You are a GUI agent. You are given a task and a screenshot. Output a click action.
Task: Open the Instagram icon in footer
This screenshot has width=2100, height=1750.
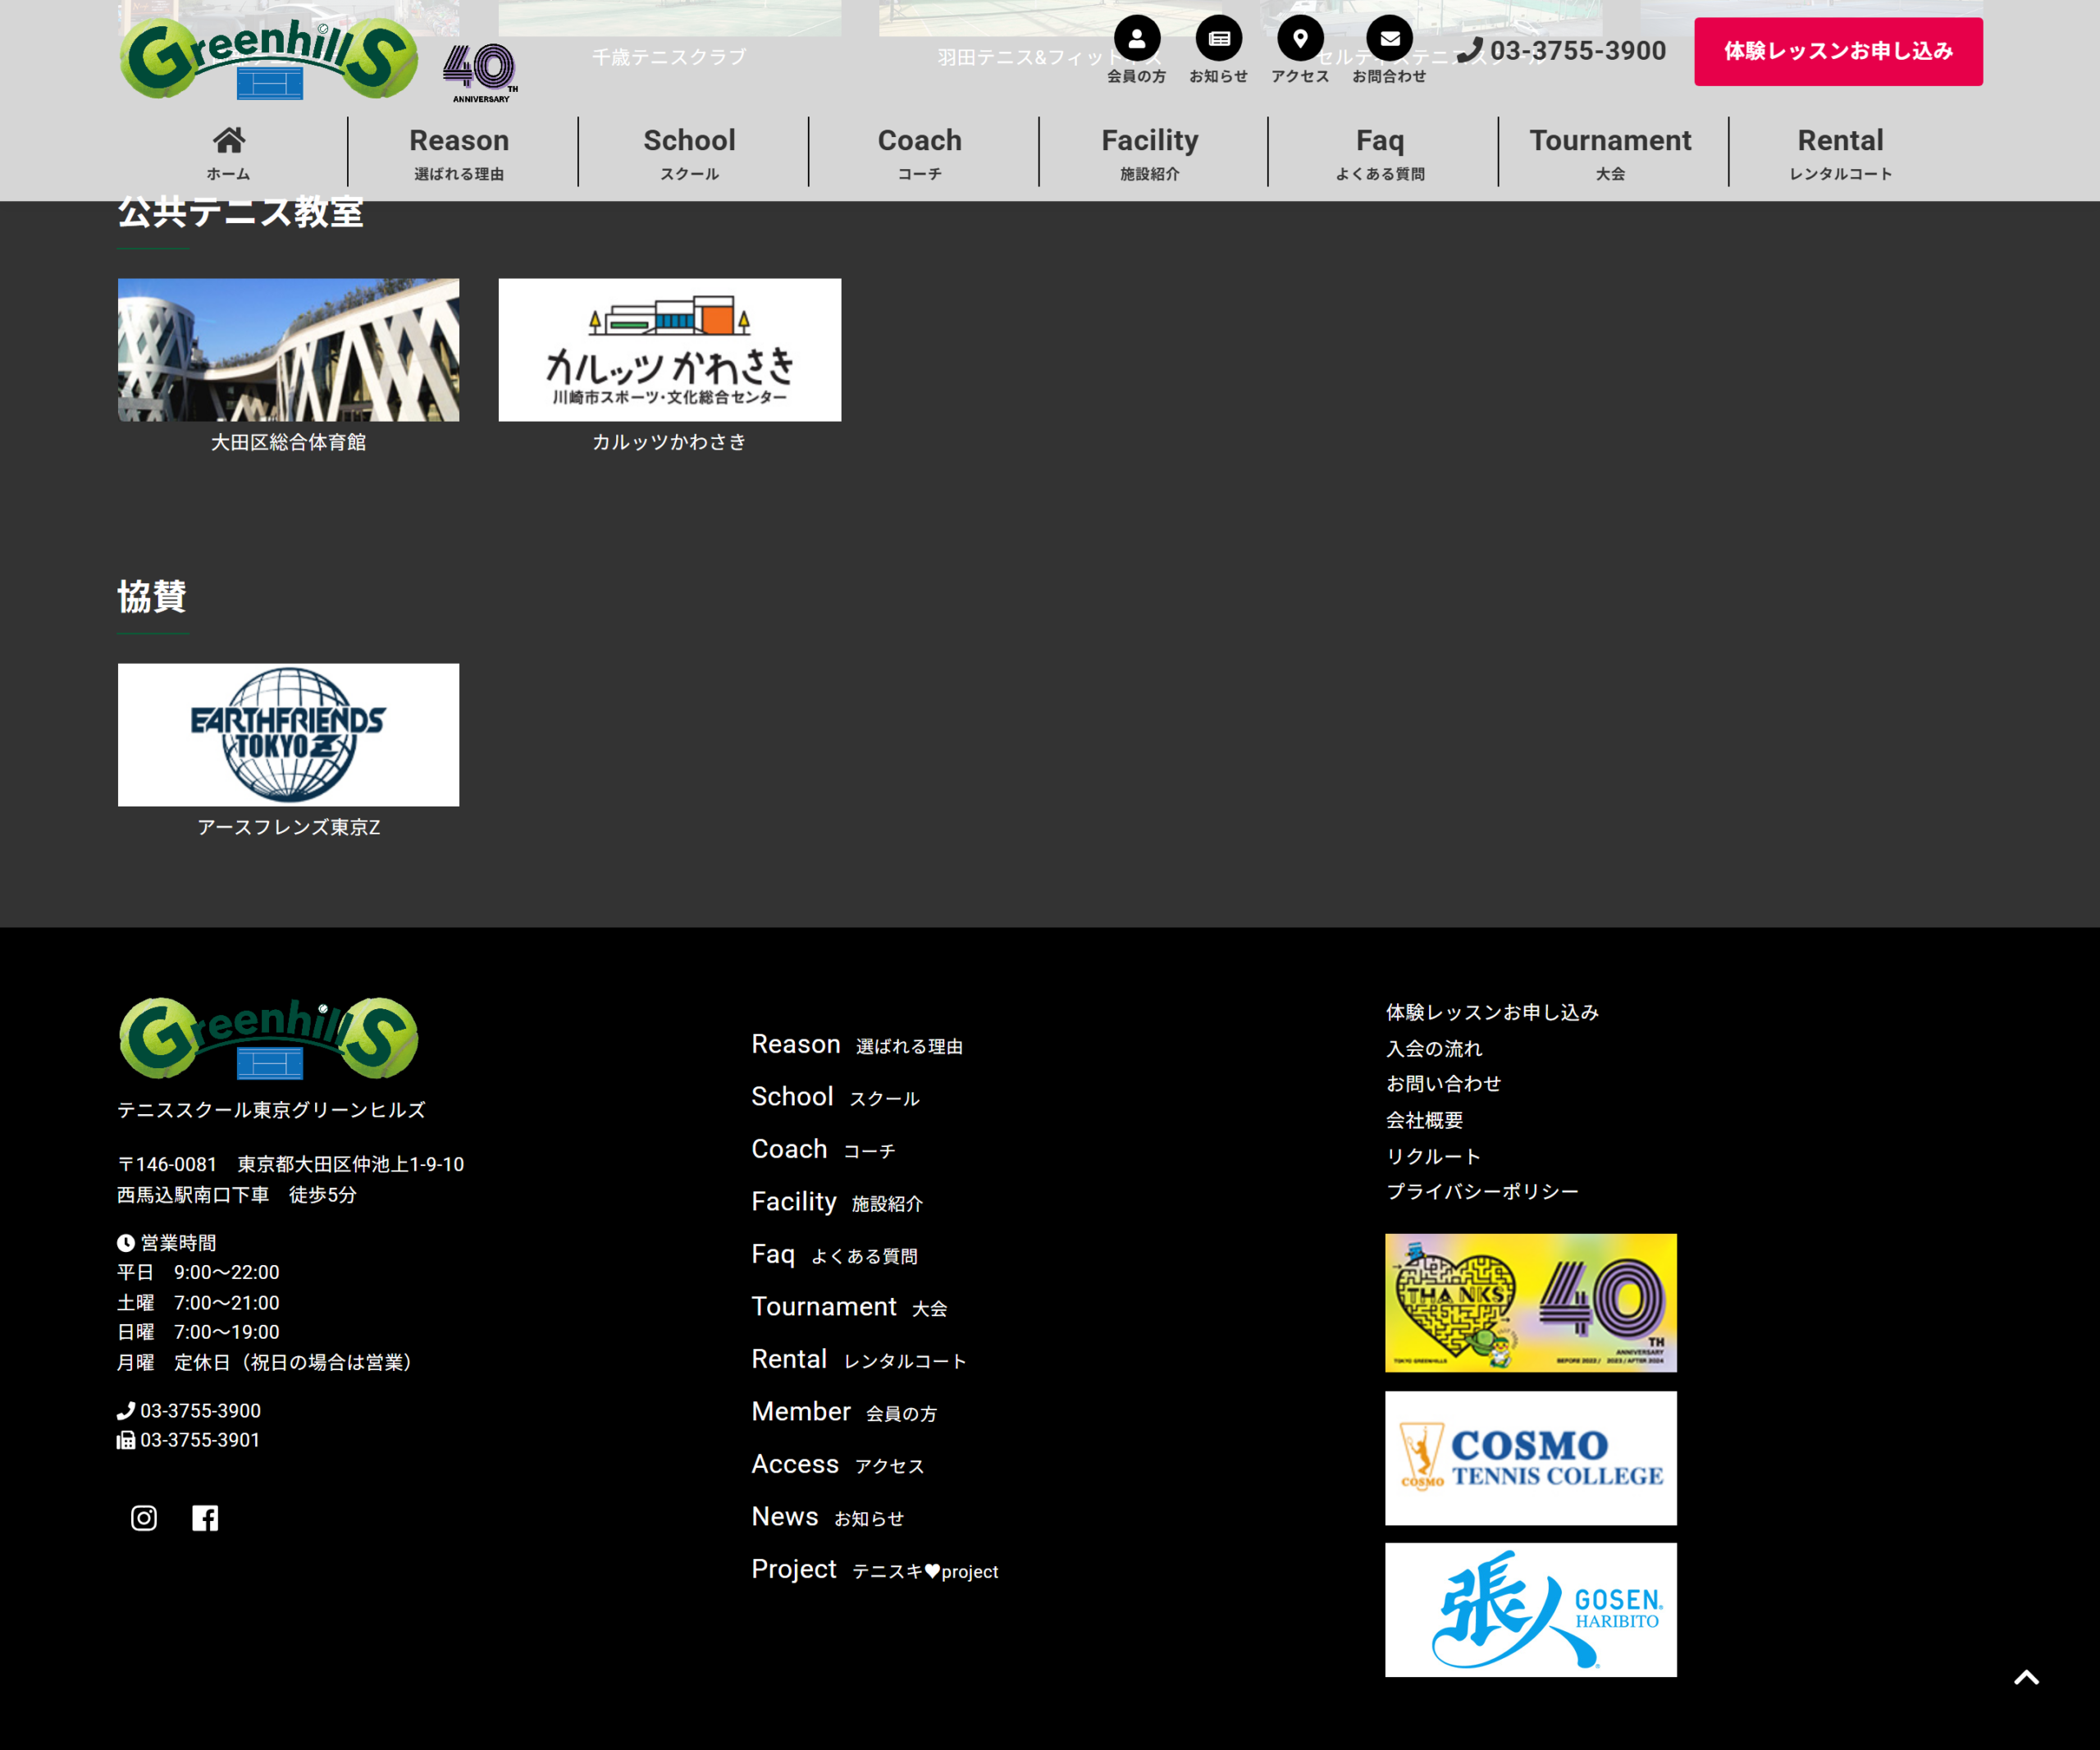pyautogui.click(x=144, y=1518)
